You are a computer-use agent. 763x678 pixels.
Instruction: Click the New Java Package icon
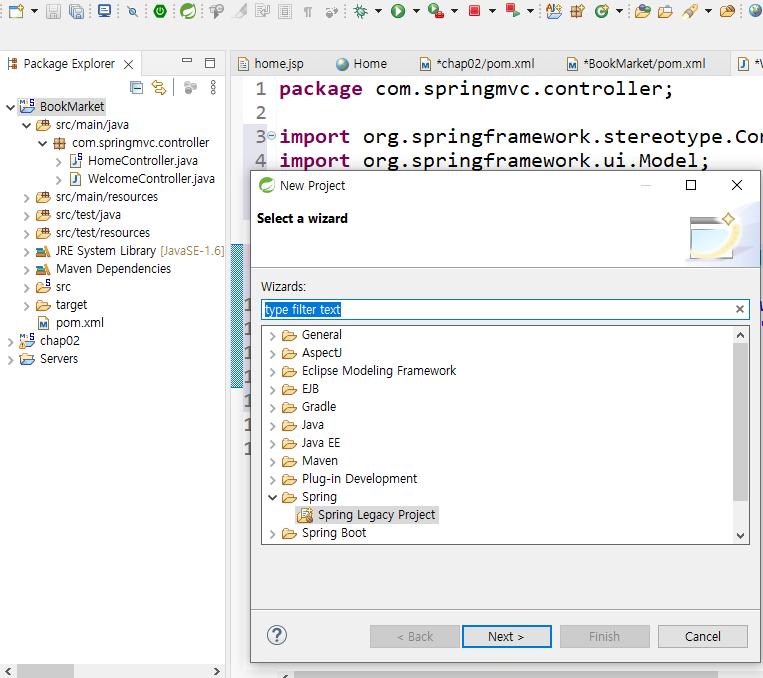pyautogui.click(x=578, y=11)
